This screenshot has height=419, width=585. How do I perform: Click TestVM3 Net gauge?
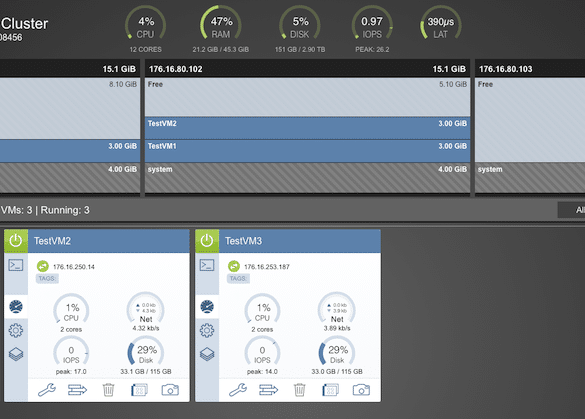pyautogui.click(x=337, y=309)
